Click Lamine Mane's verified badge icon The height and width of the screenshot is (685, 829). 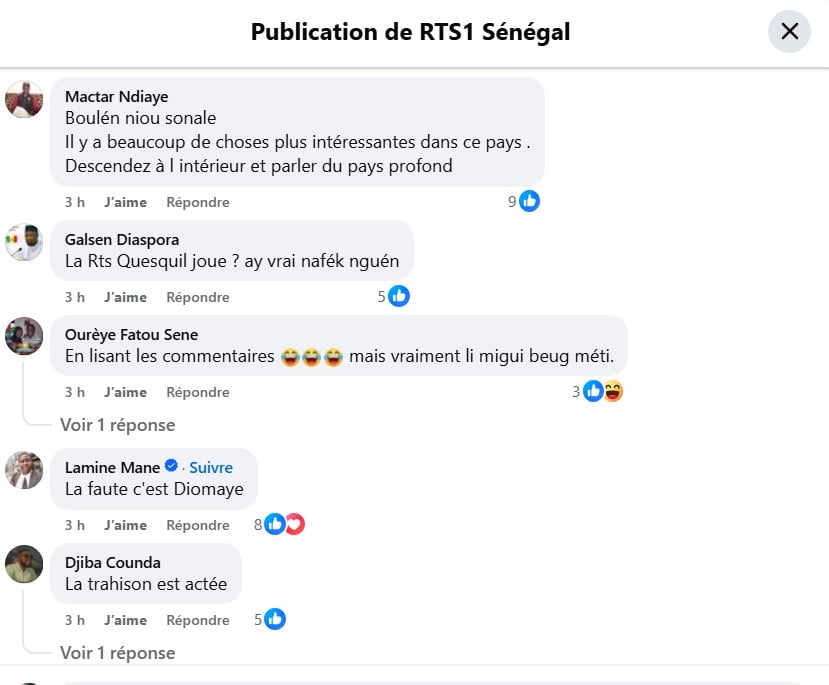[x=171, y=467]
